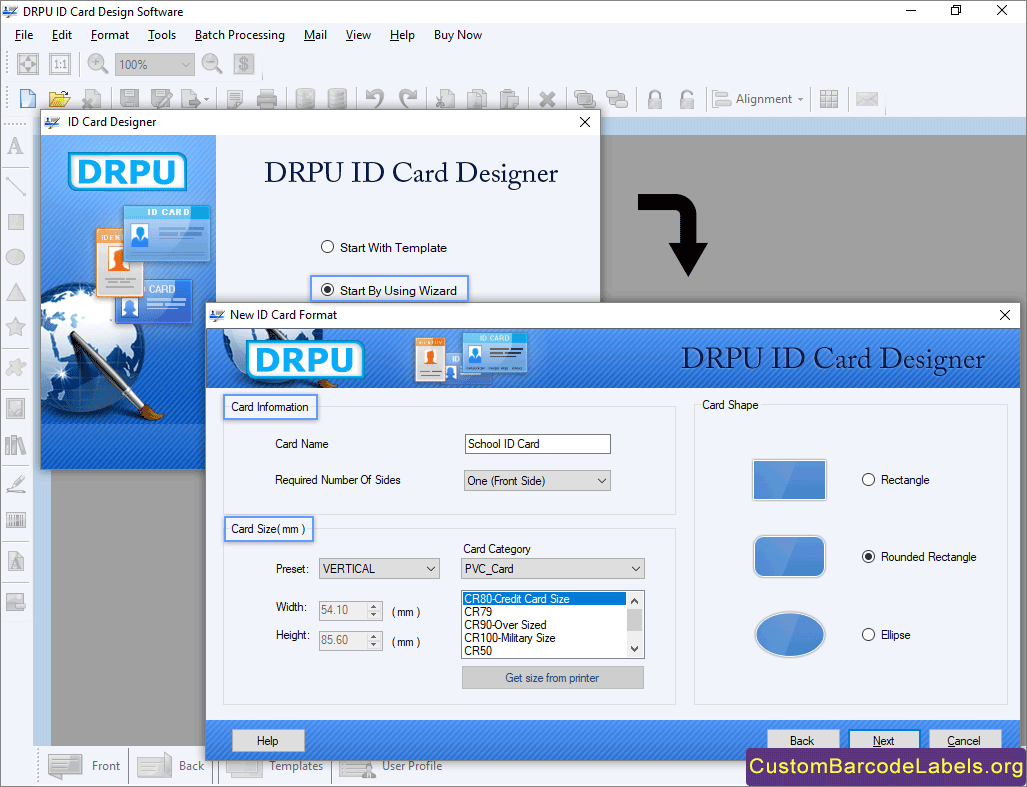This screenshot has width=1027, height=787.
Task: Click the delete X icon in toolbar
Action: coord(547,100)
